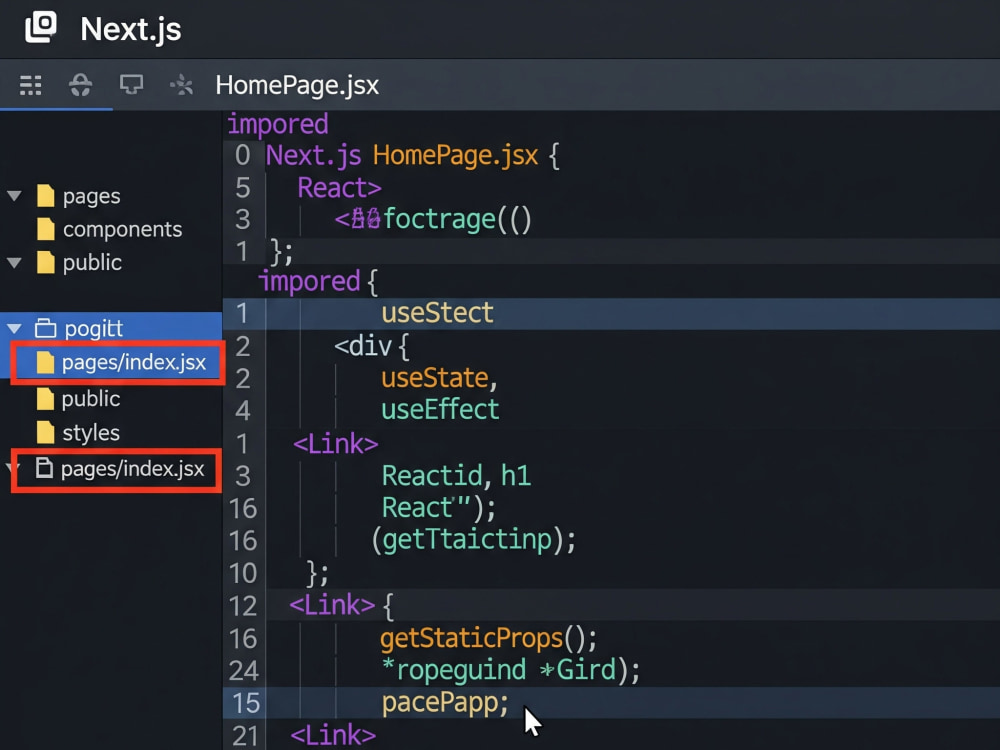The image size is (1000, 750).
Task: Click the styles folder icon
Action: point(45,432)
